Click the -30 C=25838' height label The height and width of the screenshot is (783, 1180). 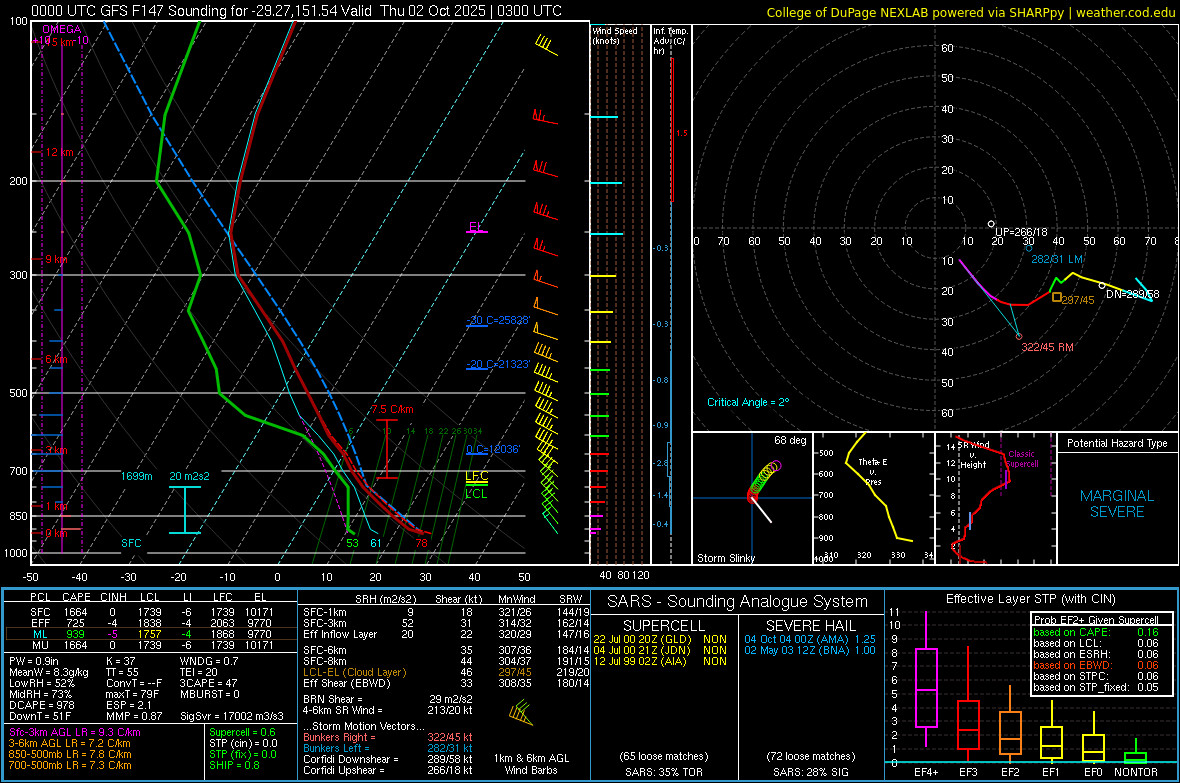click(x=498, y=320)
